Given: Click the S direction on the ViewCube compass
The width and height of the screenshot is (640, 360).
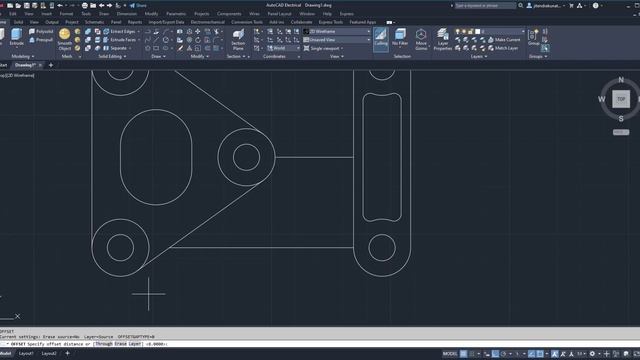Looking at the screenshot, I should [x=621, y=119].
